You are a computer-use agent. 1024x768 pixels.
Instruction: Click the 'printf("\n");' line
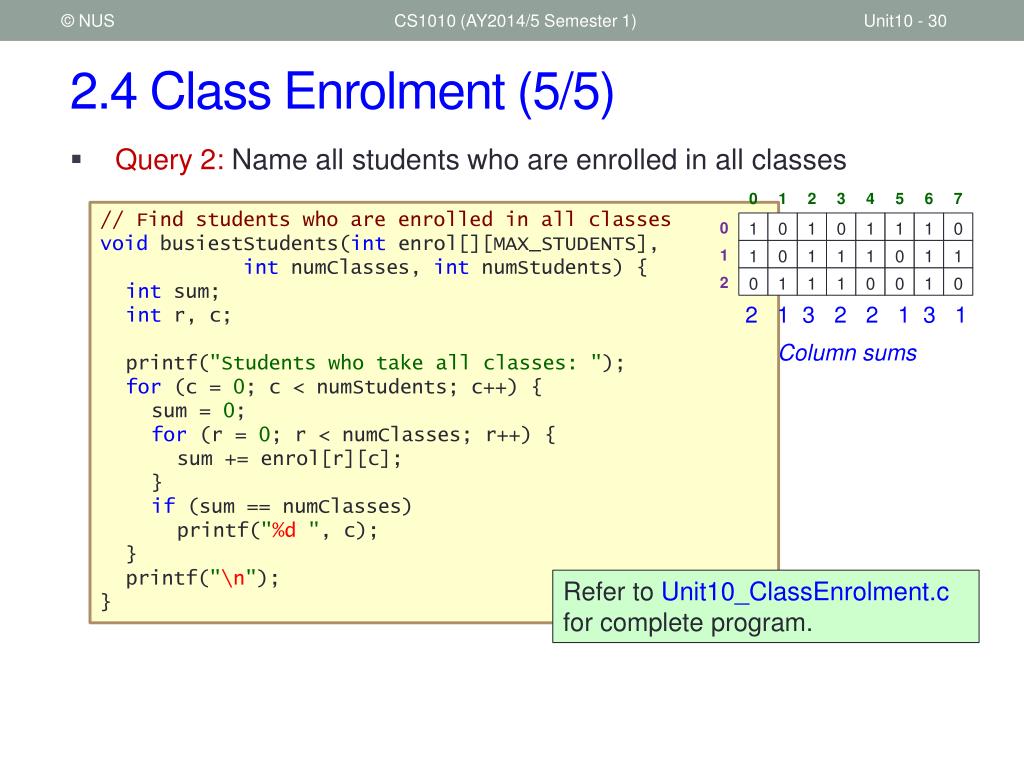pos(202,578)
